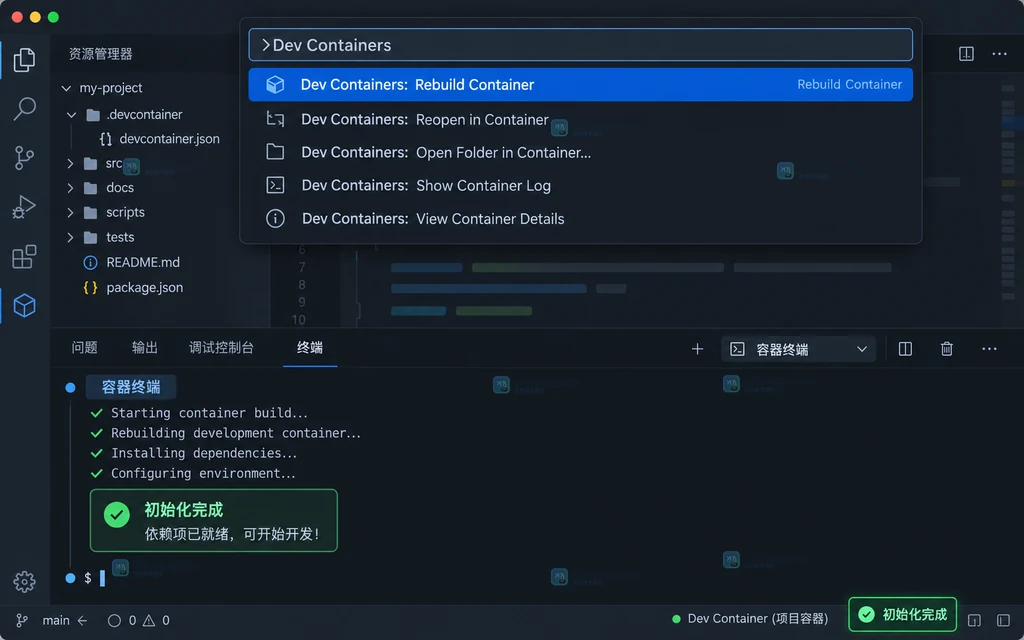Switch to the 终端 tab
The image size is (1024, 640).
(x=310, y=347)
